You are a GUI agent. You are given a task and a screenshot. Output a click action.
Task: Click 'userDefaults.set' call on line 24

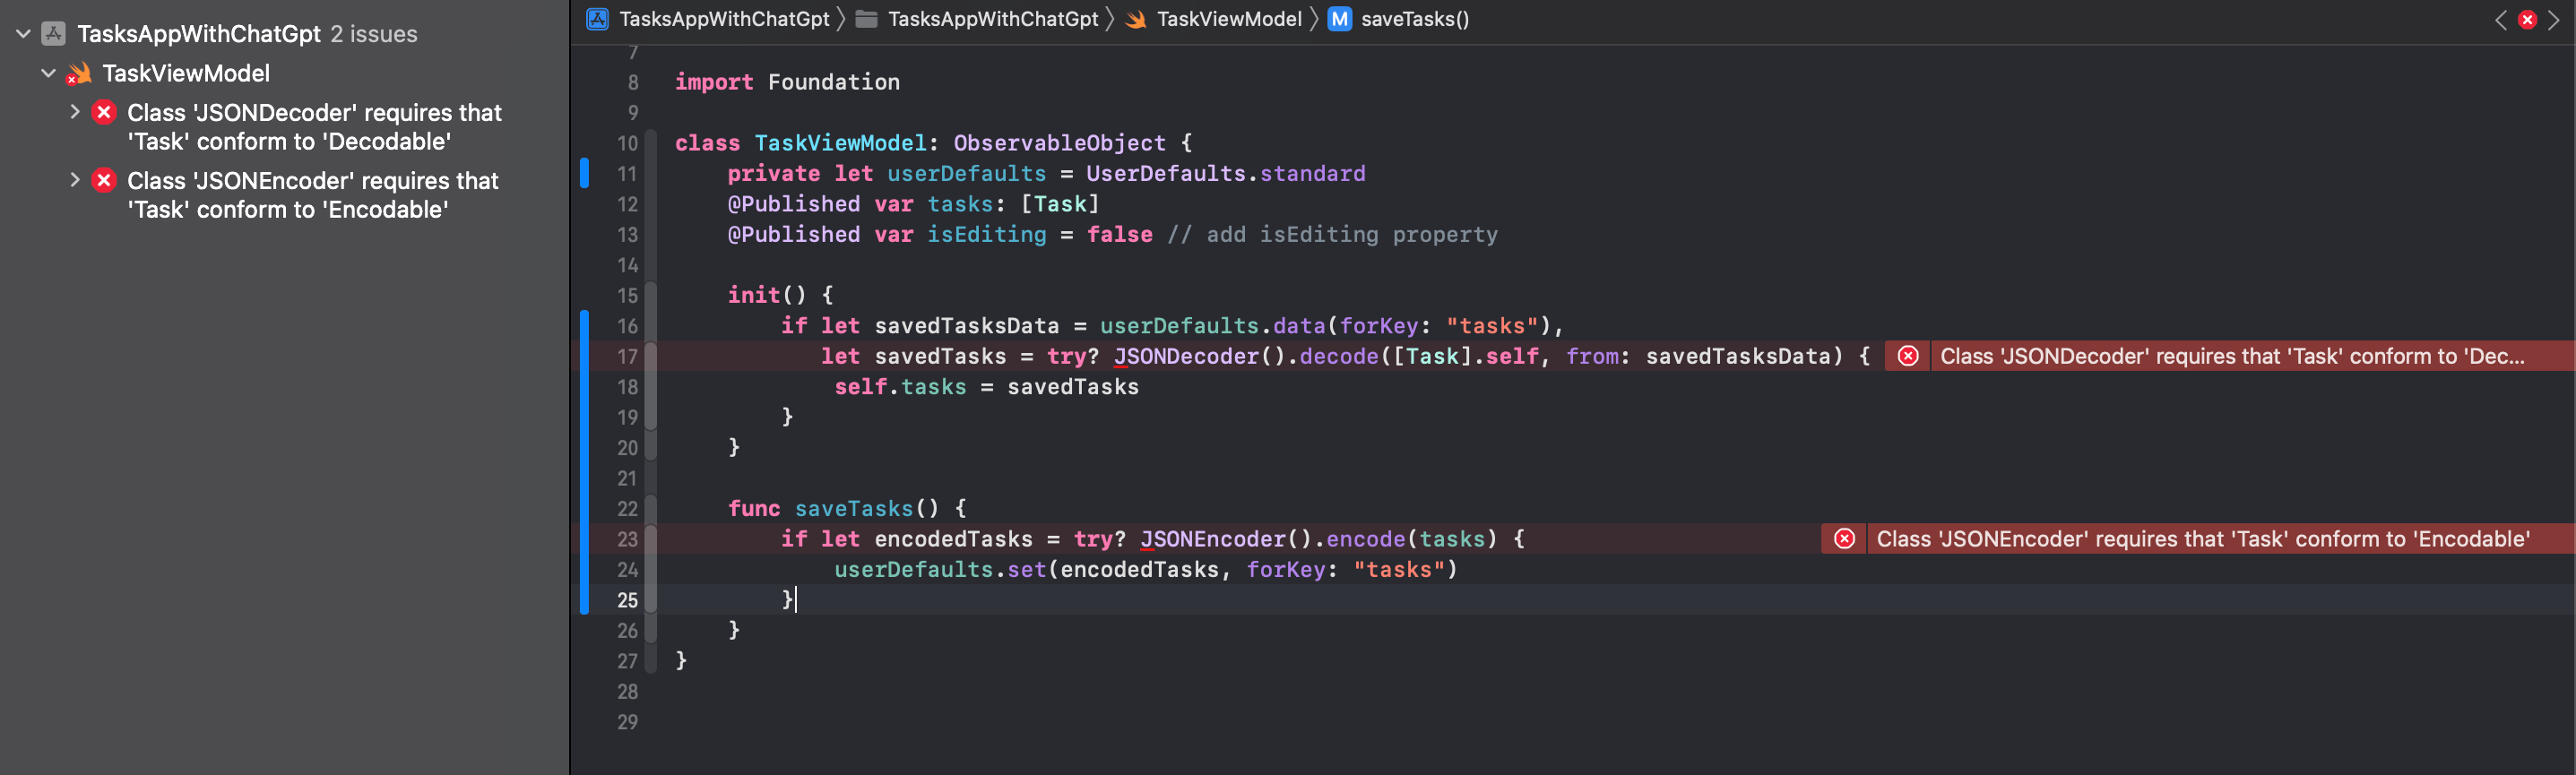pos(940,570)
